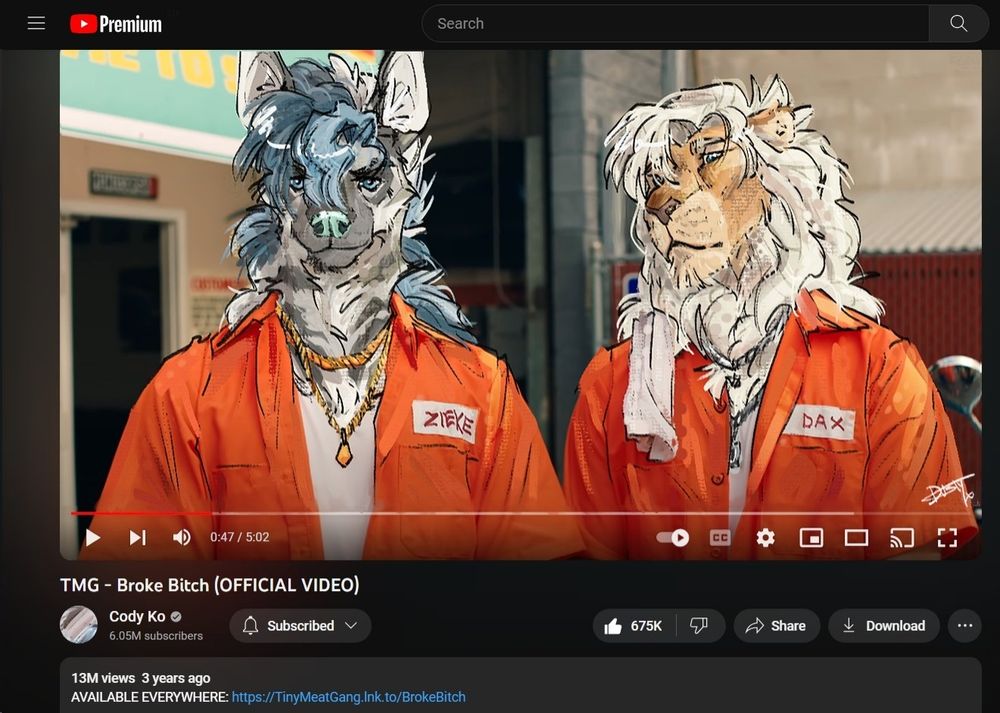Toggle closed captions
Image resolution: width=1000 pixels, height=713 pixels.
point(720,538)
